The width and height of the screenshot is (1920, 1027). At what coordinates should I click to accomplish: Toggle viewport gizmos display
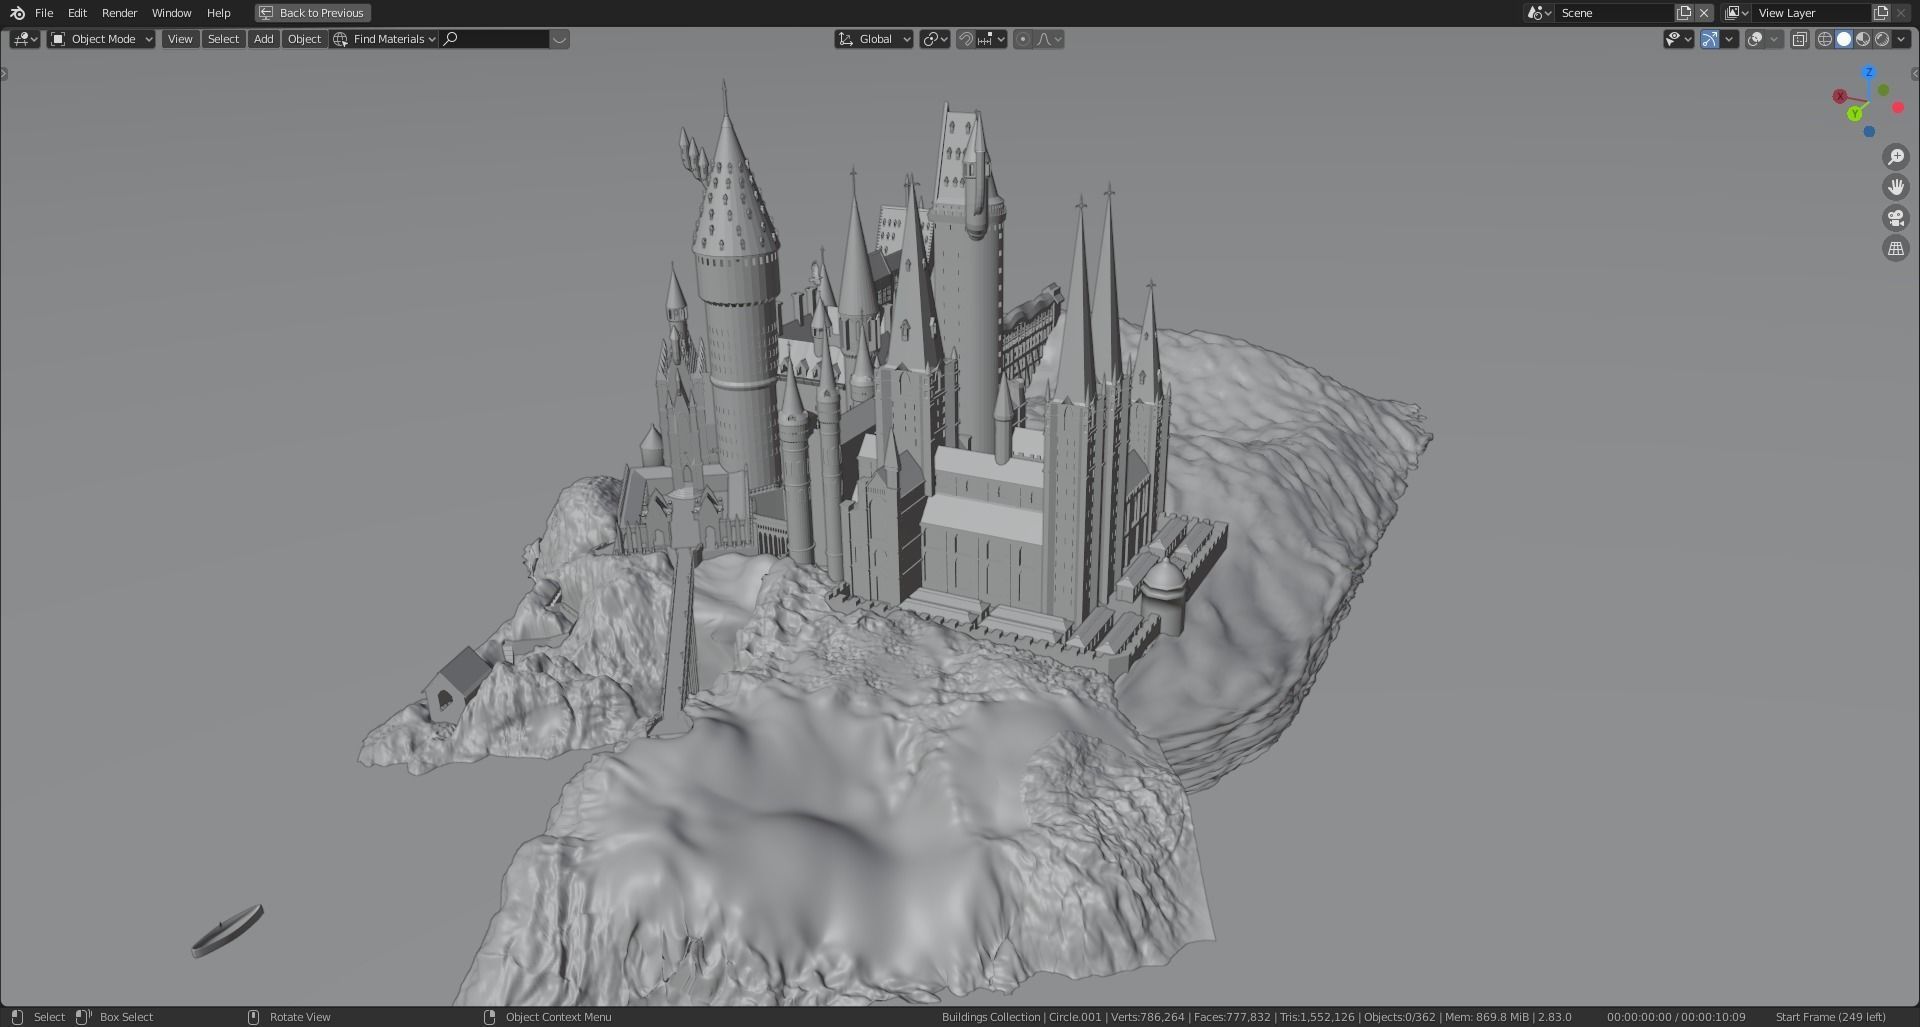[1710, 39]
